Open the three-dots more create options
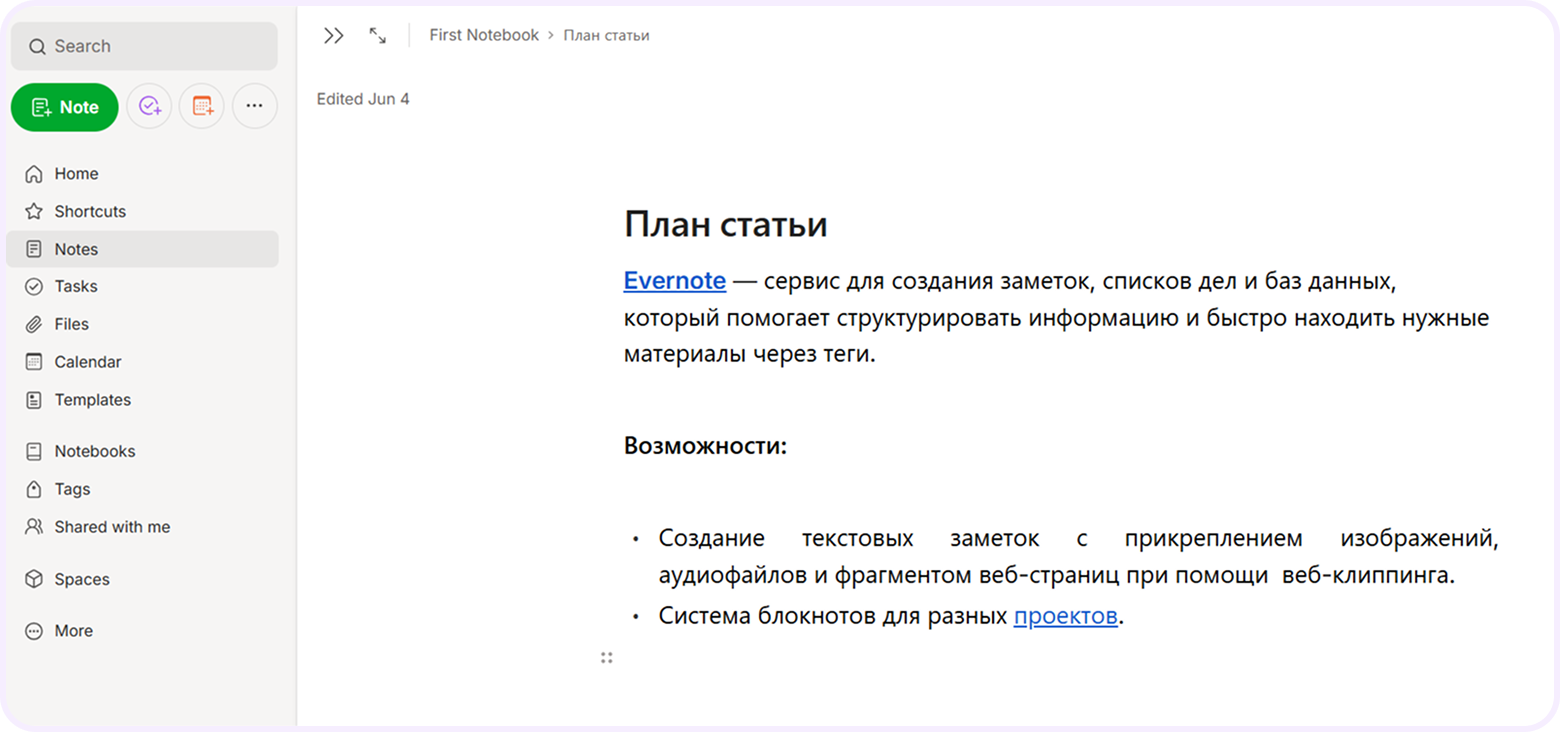 [x=255, y=106]
